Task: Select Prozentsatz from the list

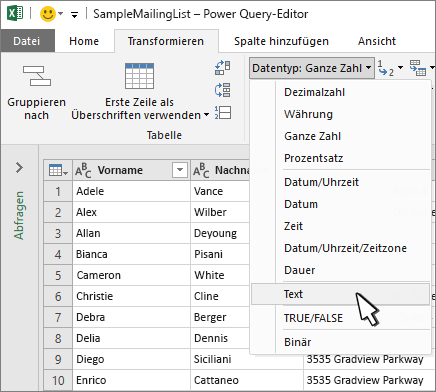Action: [313, 158]
